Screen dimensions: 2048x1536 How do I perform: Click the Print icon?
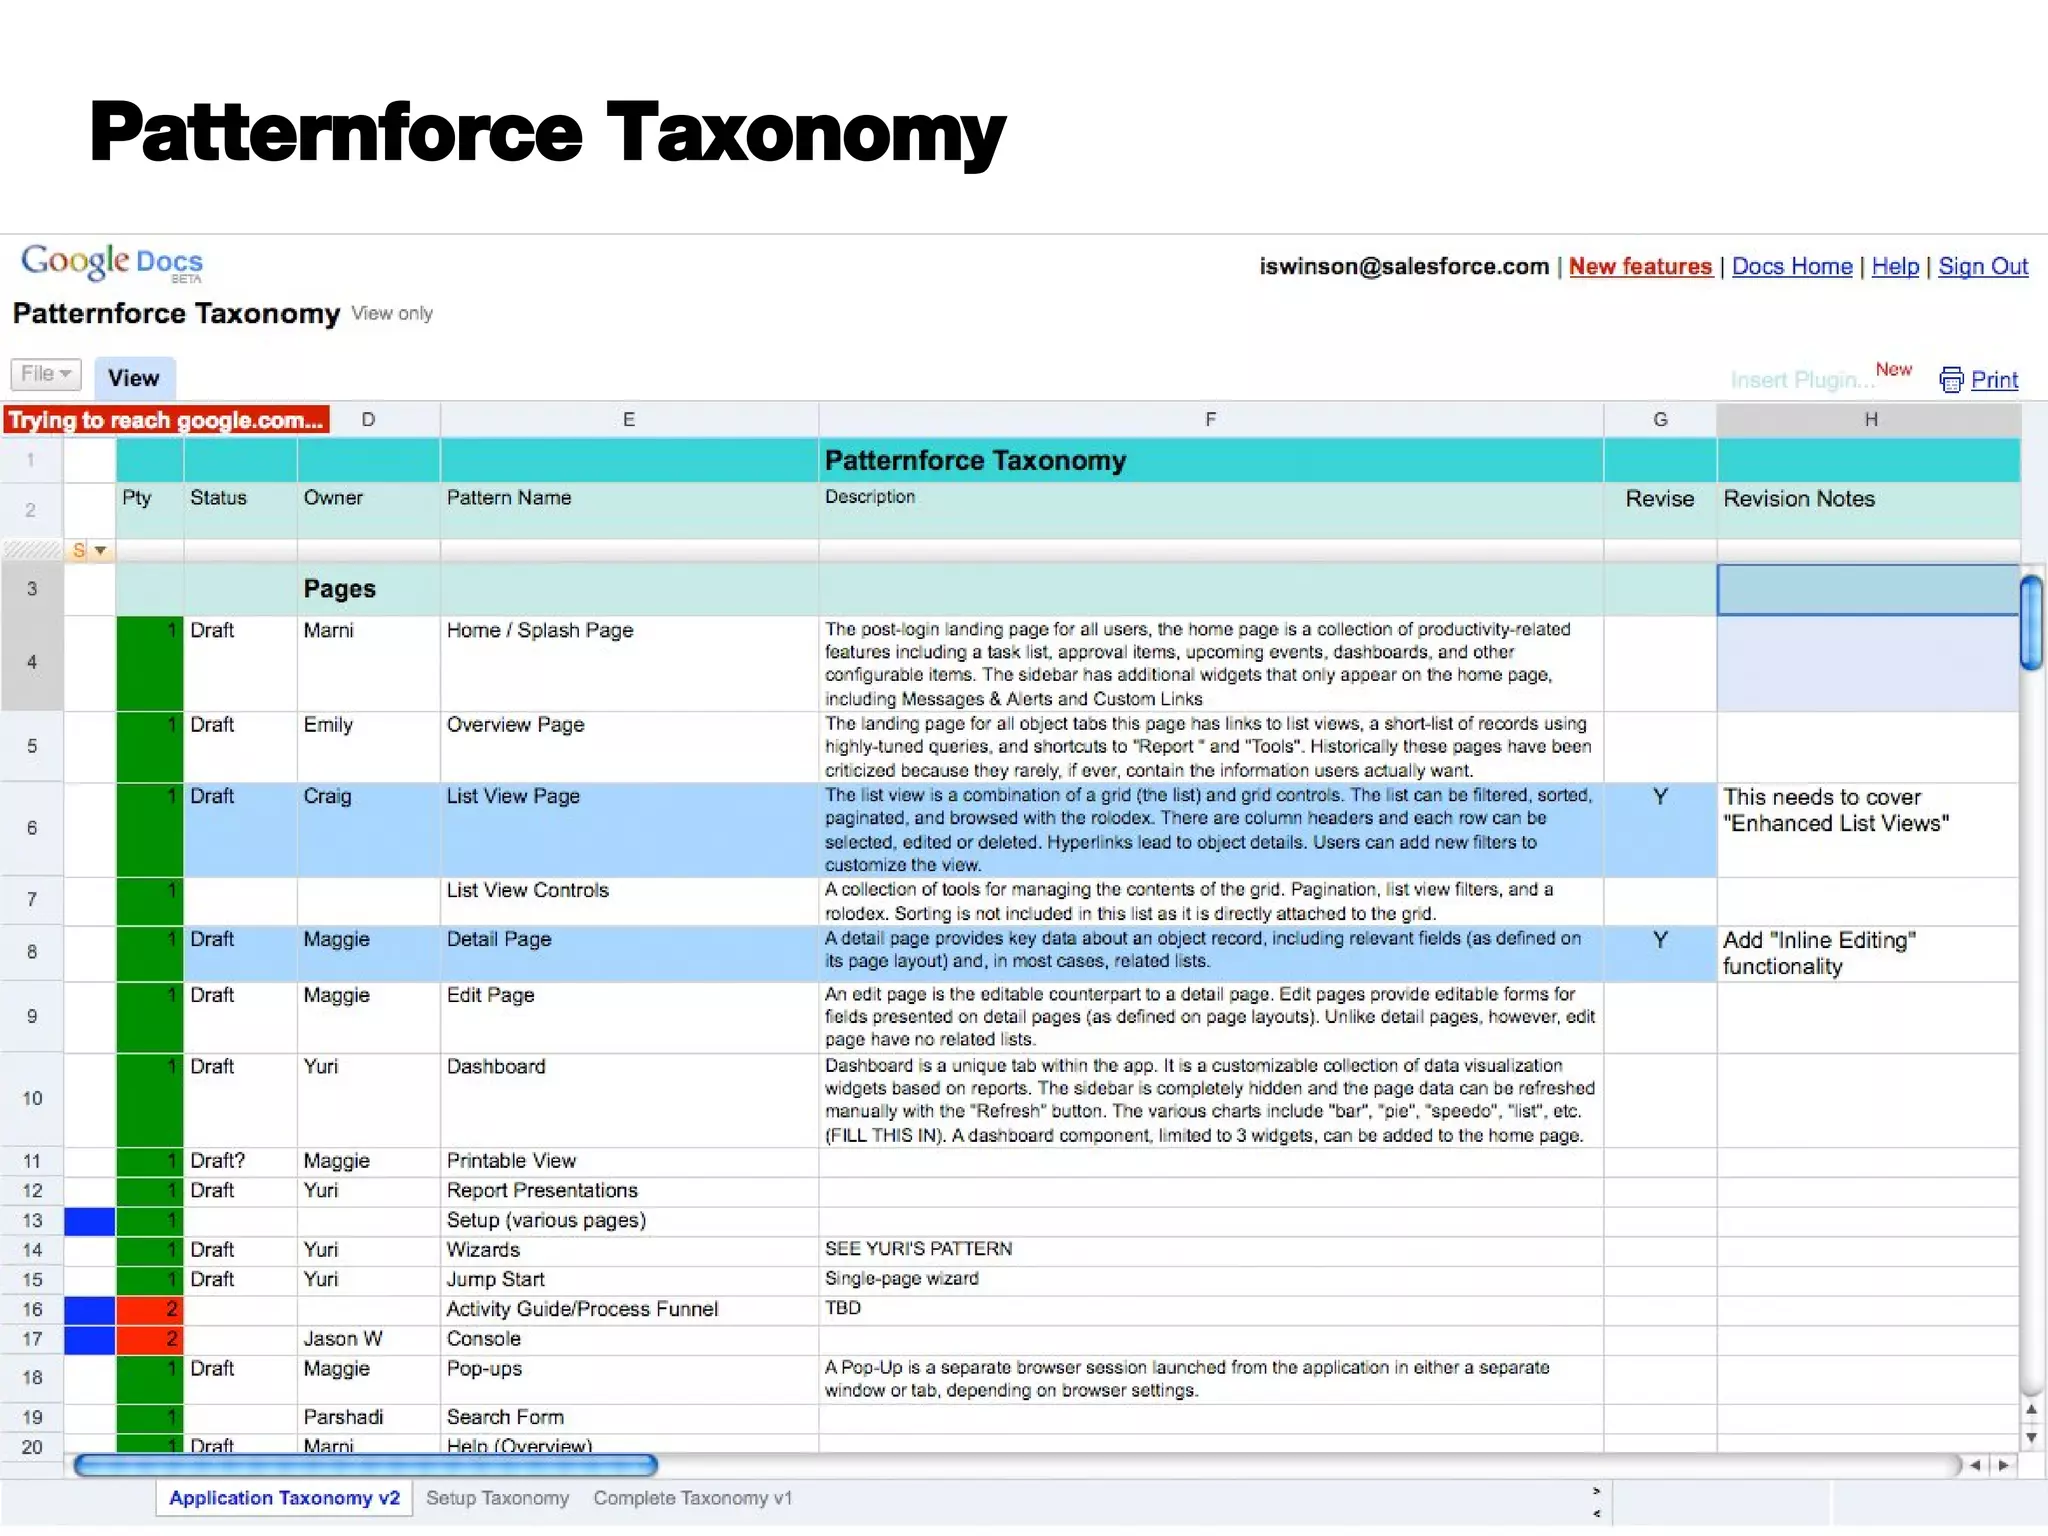tap(1951, 380)
